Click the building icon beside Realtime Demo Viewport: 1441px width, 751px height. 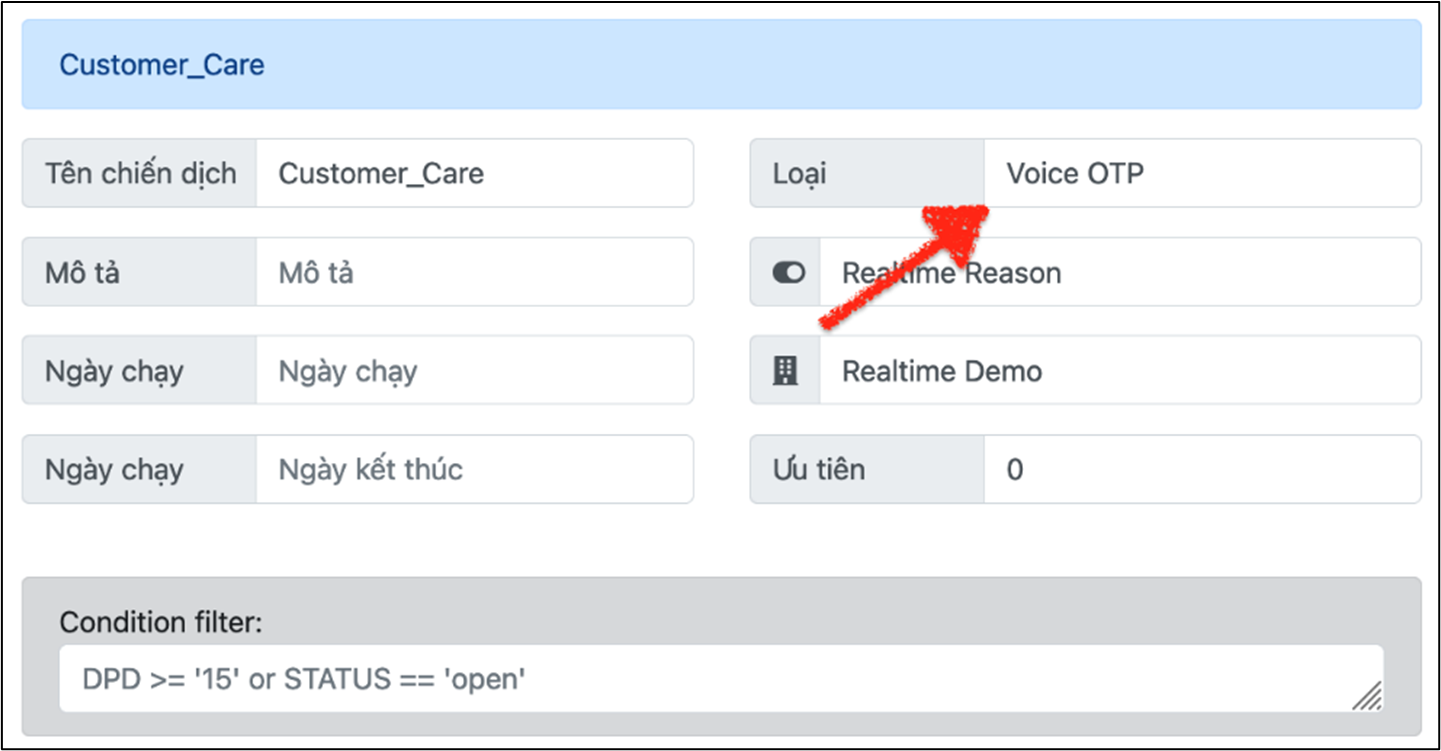coord(787,371)
